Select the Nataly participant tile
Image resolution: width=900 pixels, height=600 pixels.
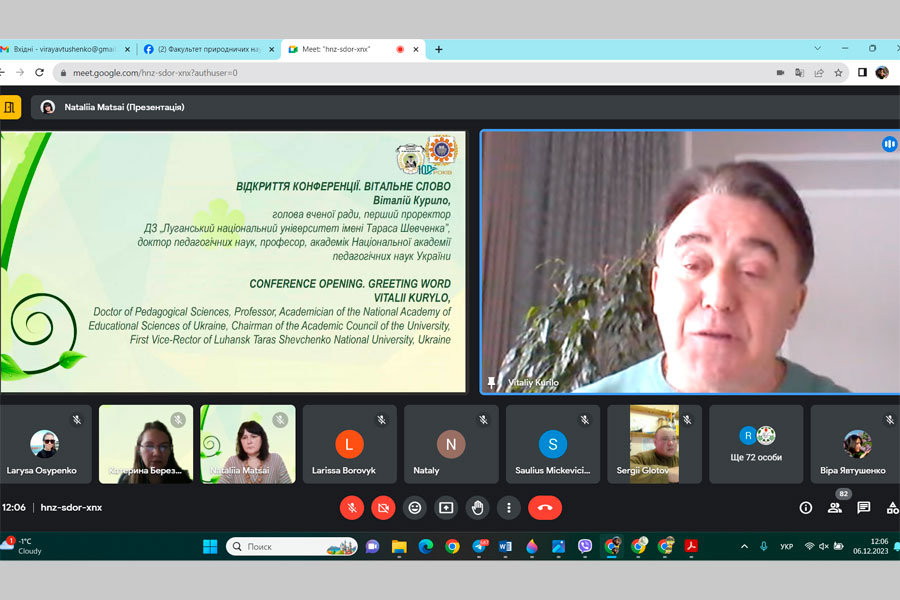pyautogui.click(x=451, y=444)
